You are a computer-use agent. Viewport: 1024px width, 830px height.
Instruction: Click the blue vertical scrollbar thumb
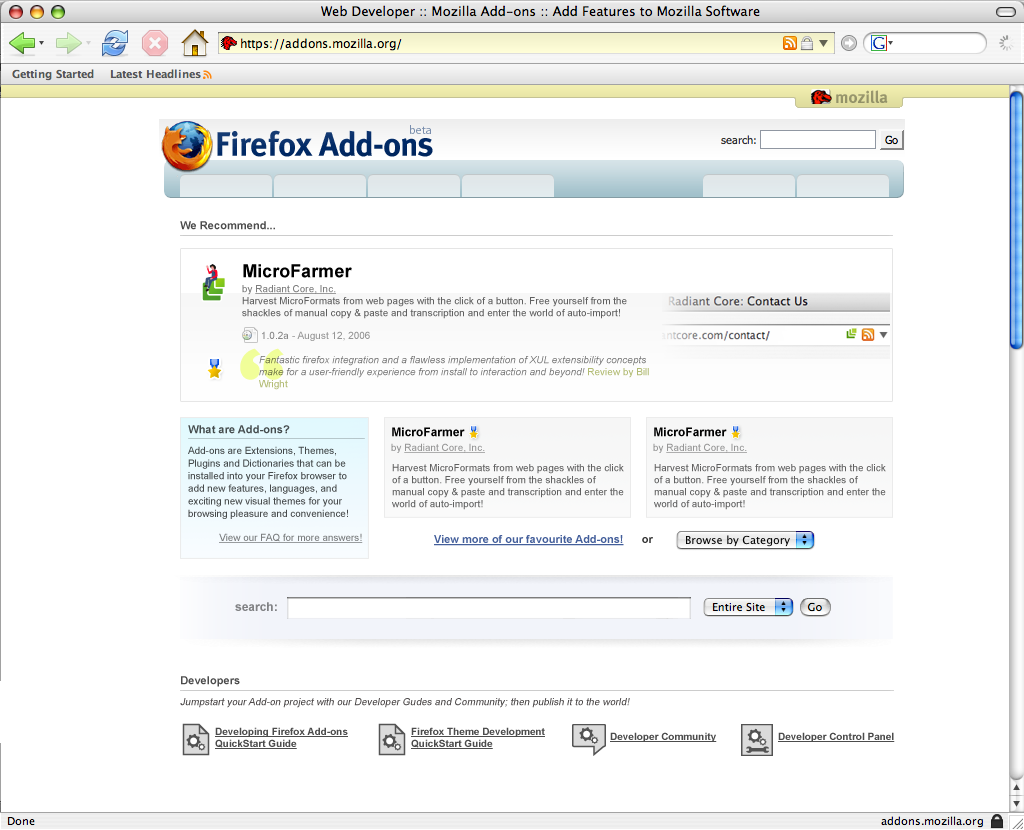click(x=1017, y=221)
